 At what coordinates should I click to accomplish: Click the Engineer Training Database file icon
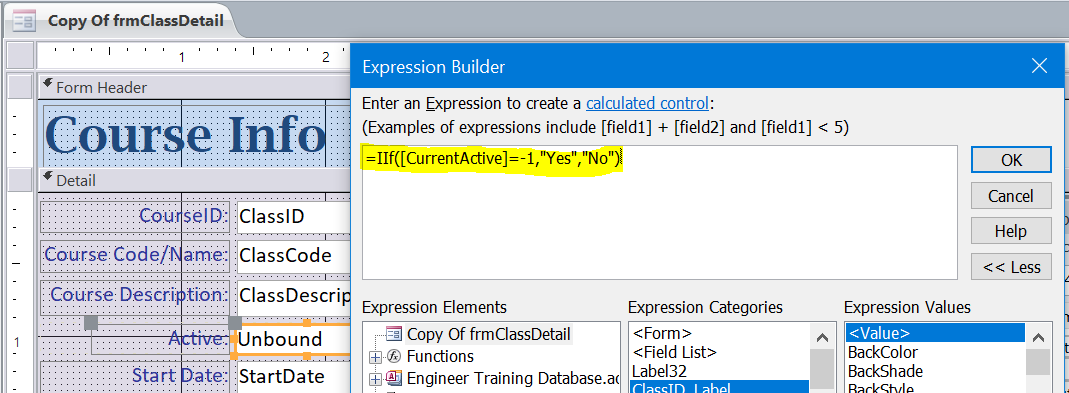tap(395, 378)
